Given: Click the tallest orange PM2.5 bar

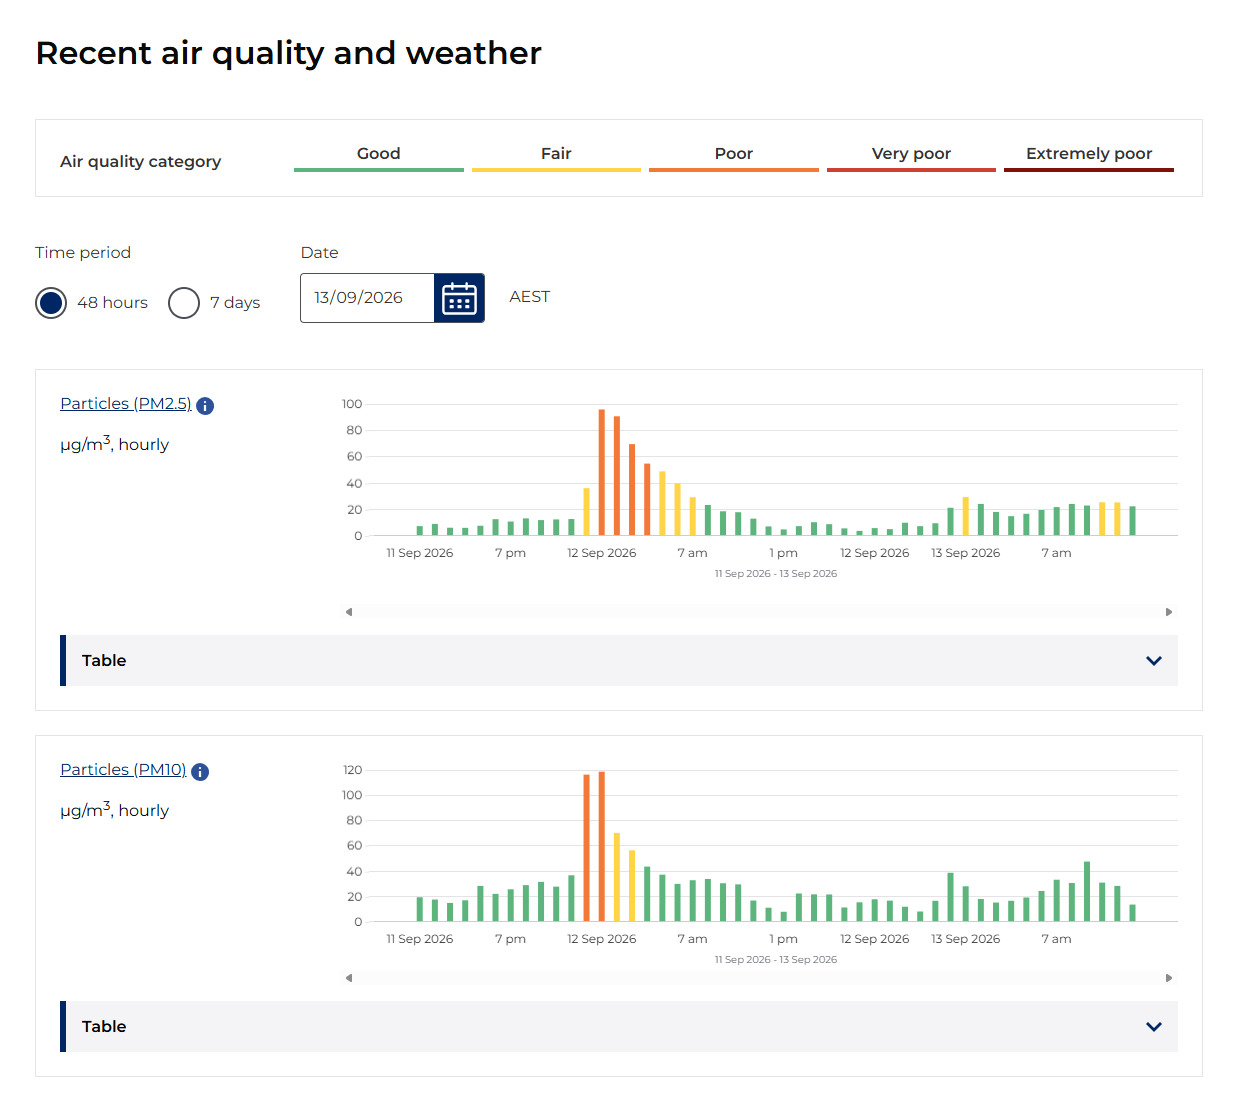Looking at the screenshot, I should click(x=602, y=472).
